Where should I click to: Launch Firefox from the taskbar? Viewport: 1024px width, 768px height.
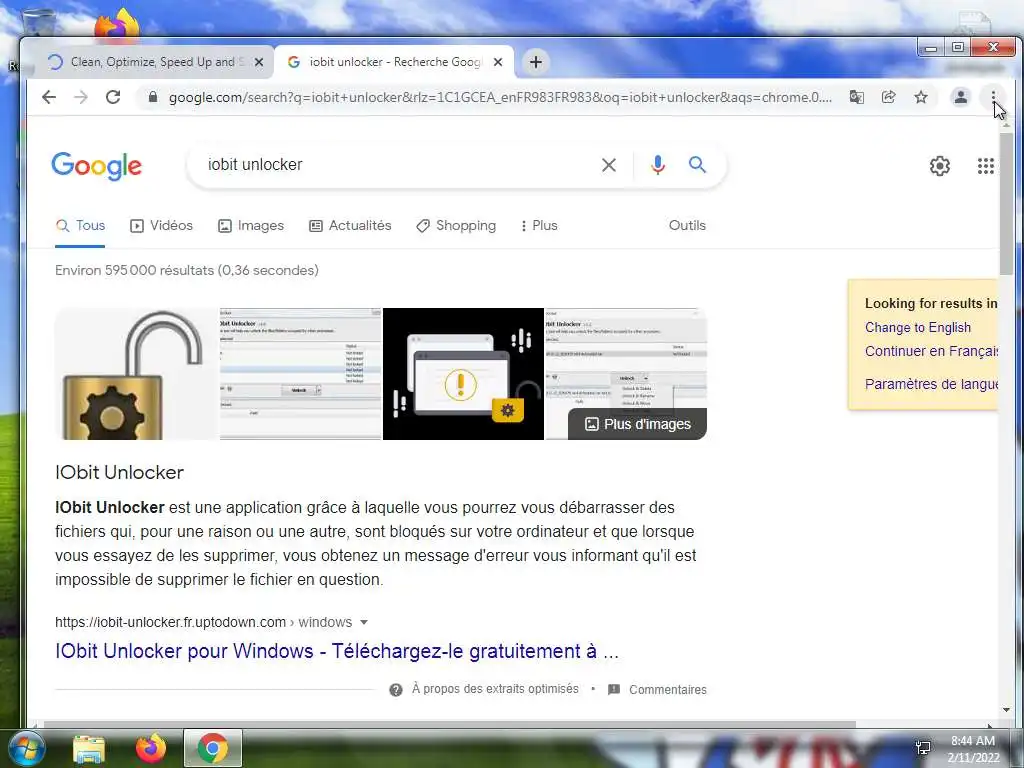tap(151, 748)
